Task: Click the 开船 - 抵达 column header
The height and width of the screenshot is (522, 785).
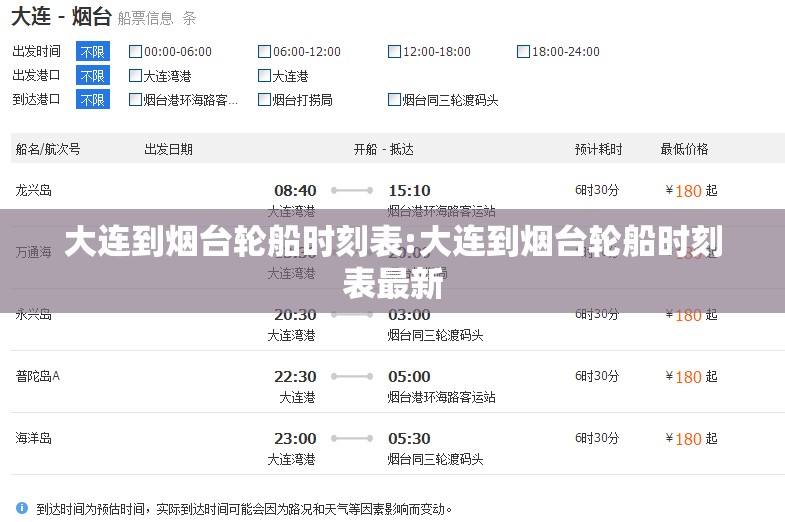Action: coord(383,149)
